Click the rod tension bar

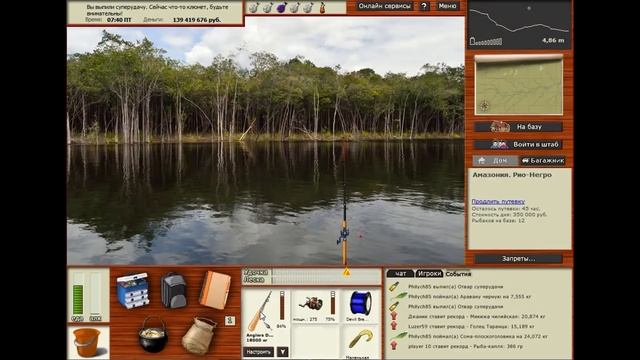pos(326,272)
